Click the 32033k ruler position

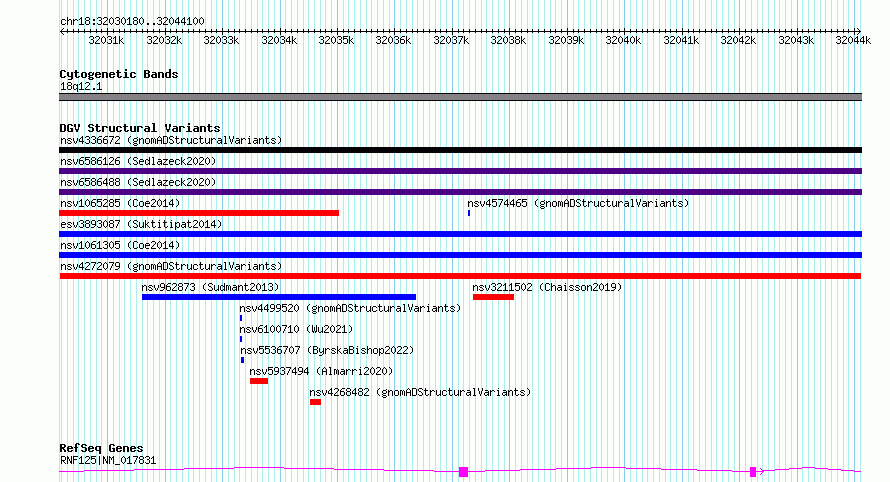click(221, 40)
